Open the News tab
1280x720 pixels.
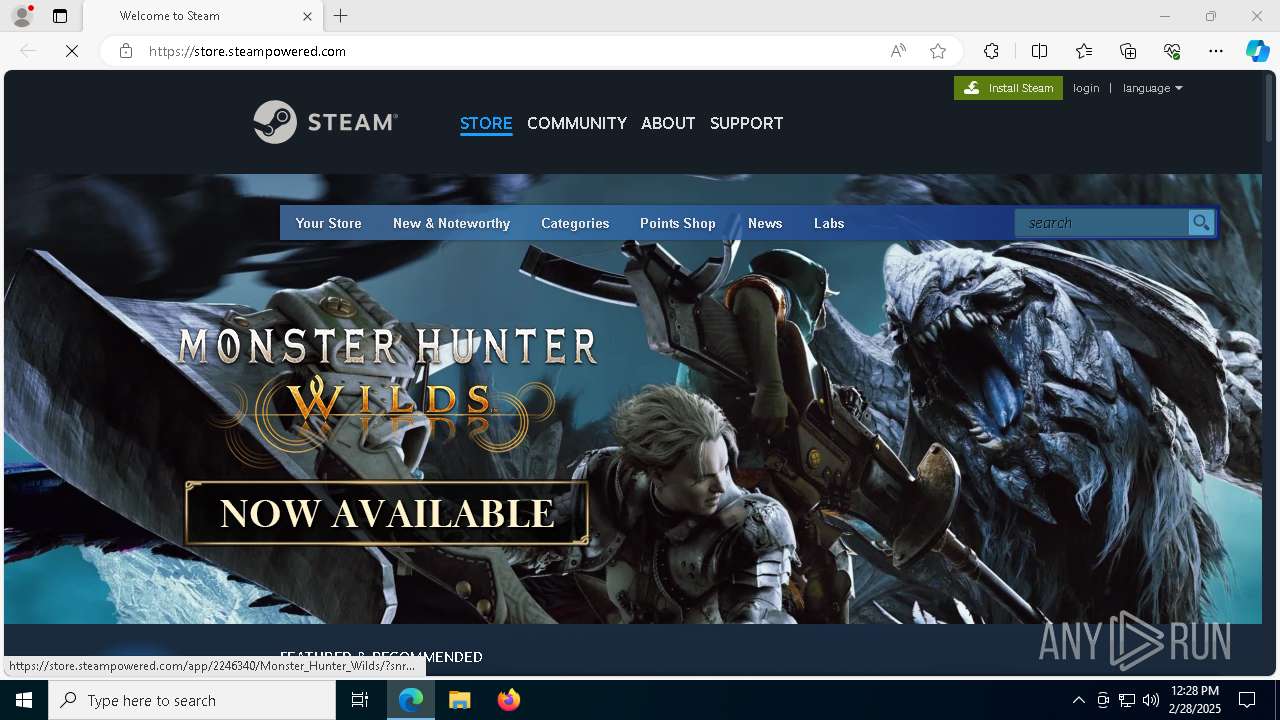(765, 223)
